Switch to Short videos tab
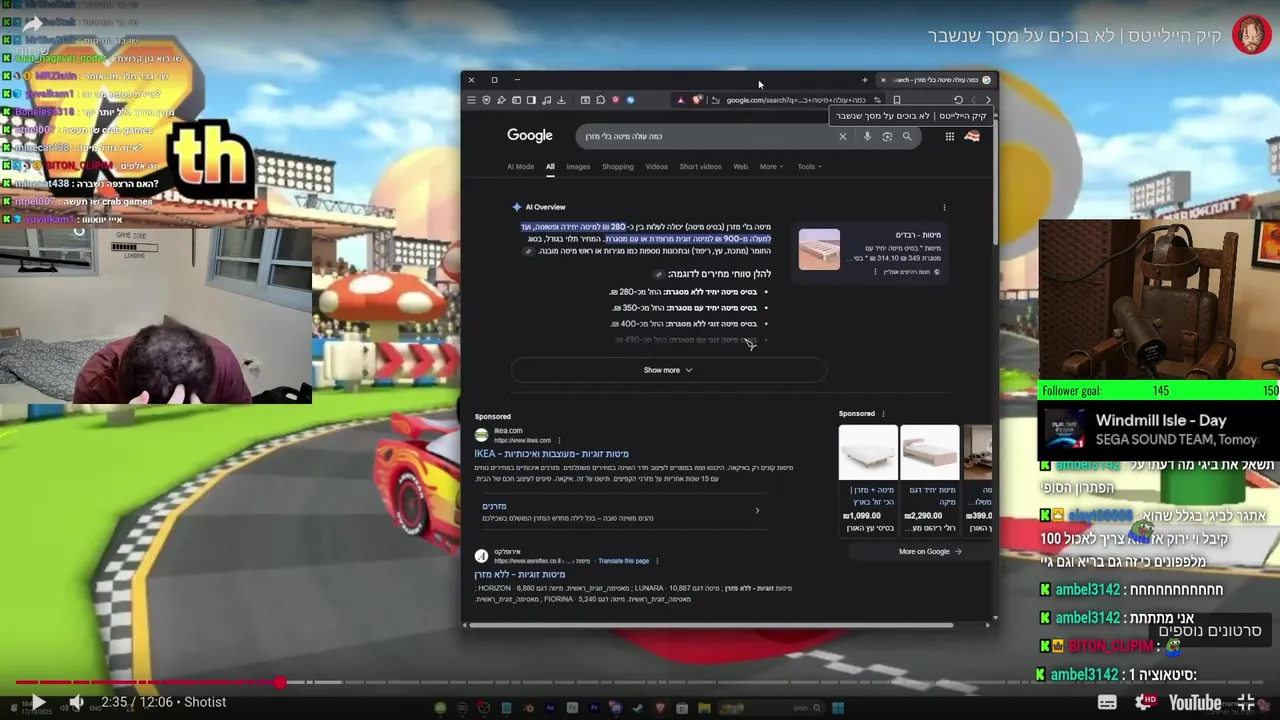The height and width of the screenshot is (720, 1280). point(700,166)
